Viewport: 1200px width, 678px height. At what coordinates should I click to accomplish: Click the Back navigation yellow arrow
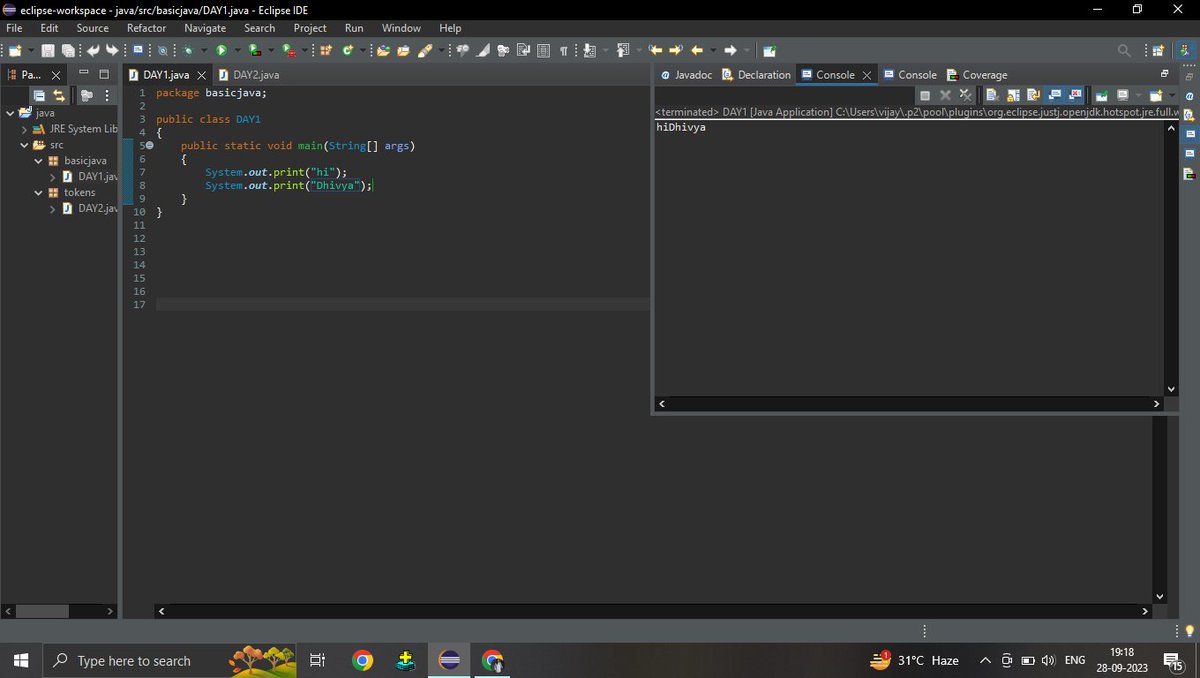697,50
